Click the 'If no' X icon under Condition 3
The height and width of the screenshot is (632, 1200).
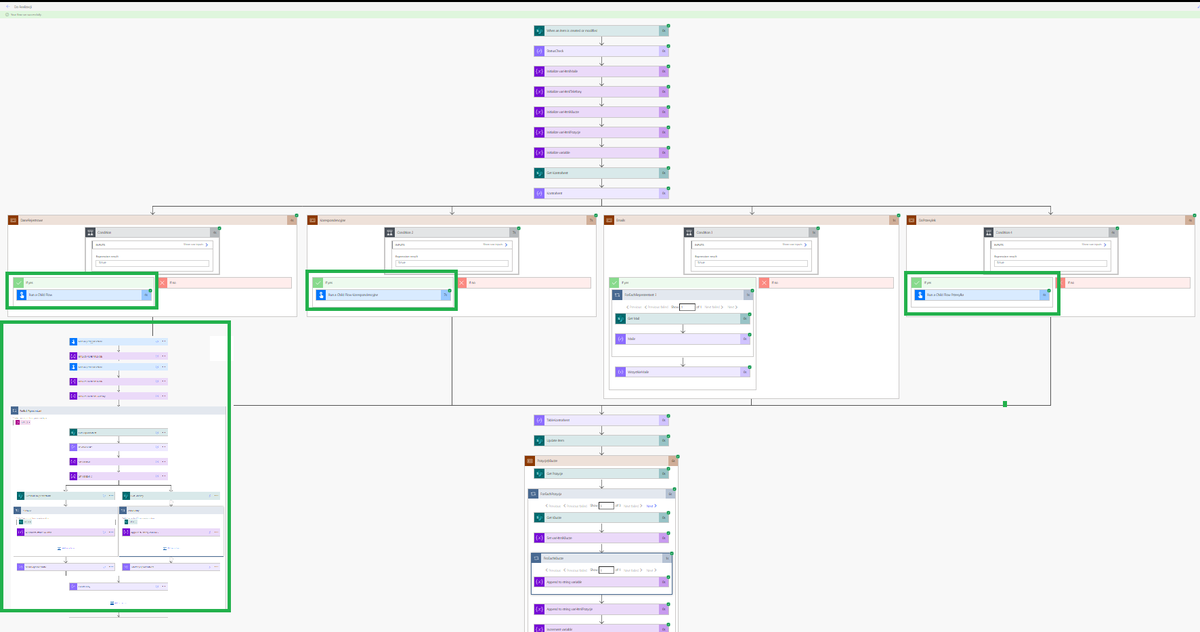pos(764,283)
